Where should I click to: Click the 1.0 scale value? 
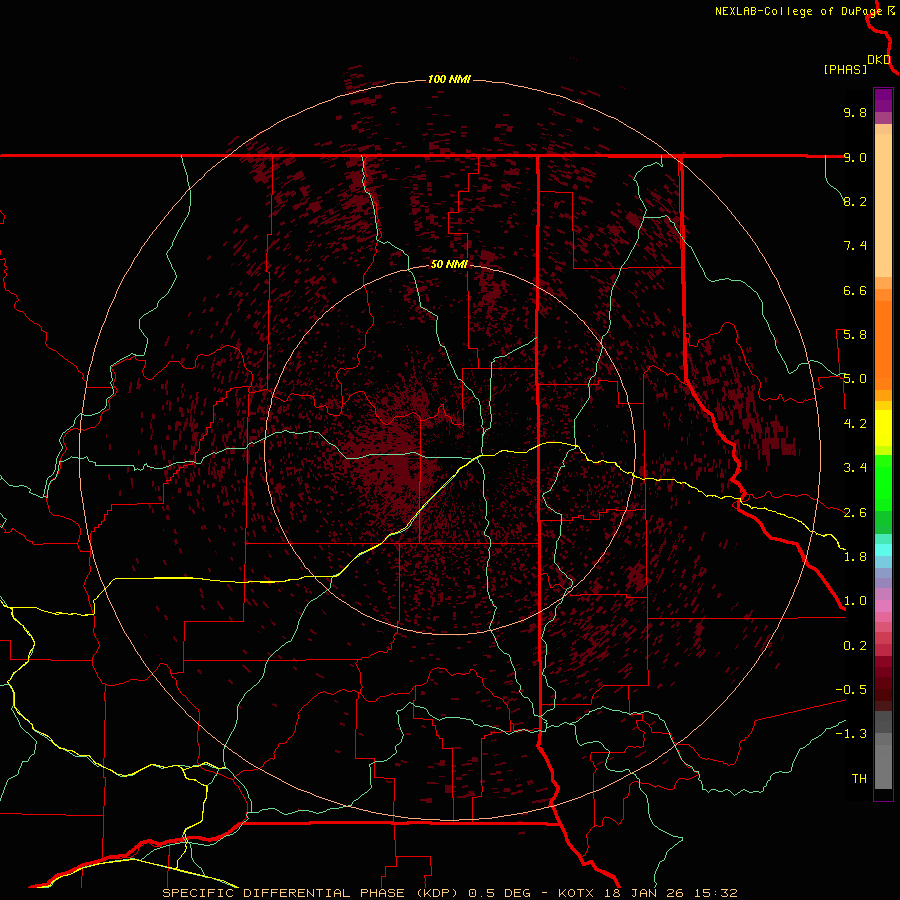[x=855, y=601]
